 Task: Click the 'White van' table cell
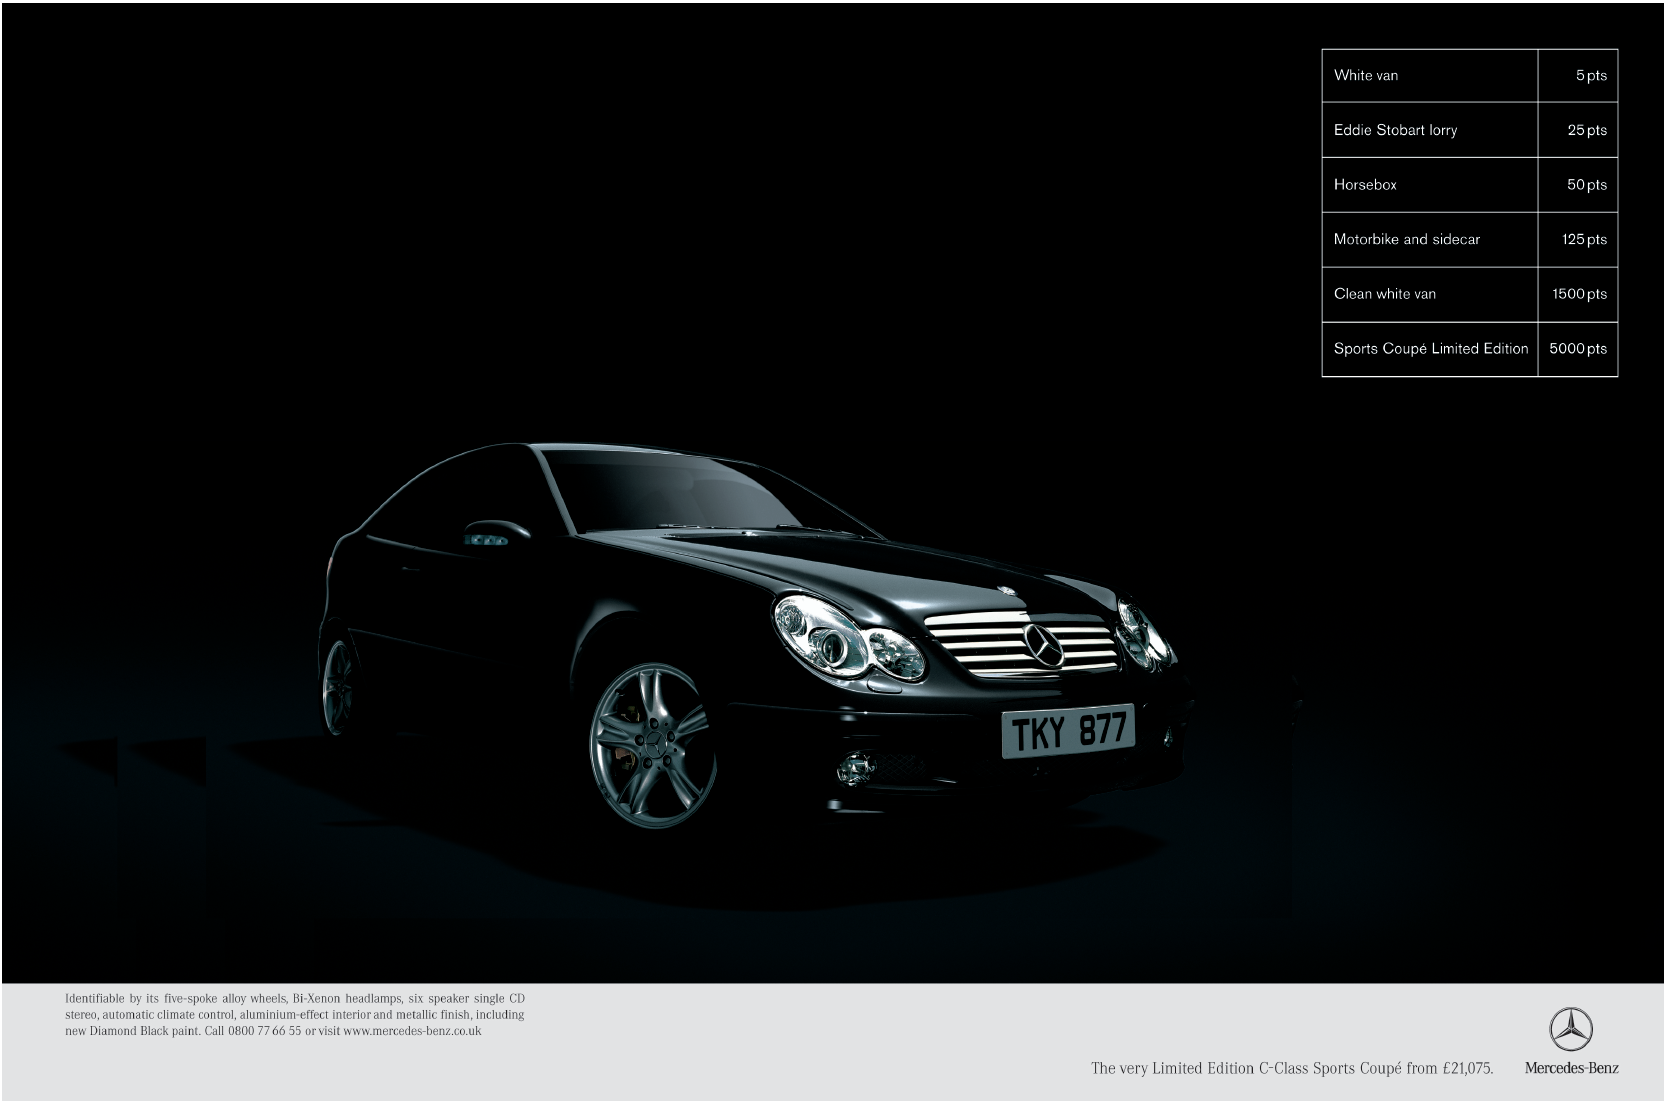(1429, 75)
